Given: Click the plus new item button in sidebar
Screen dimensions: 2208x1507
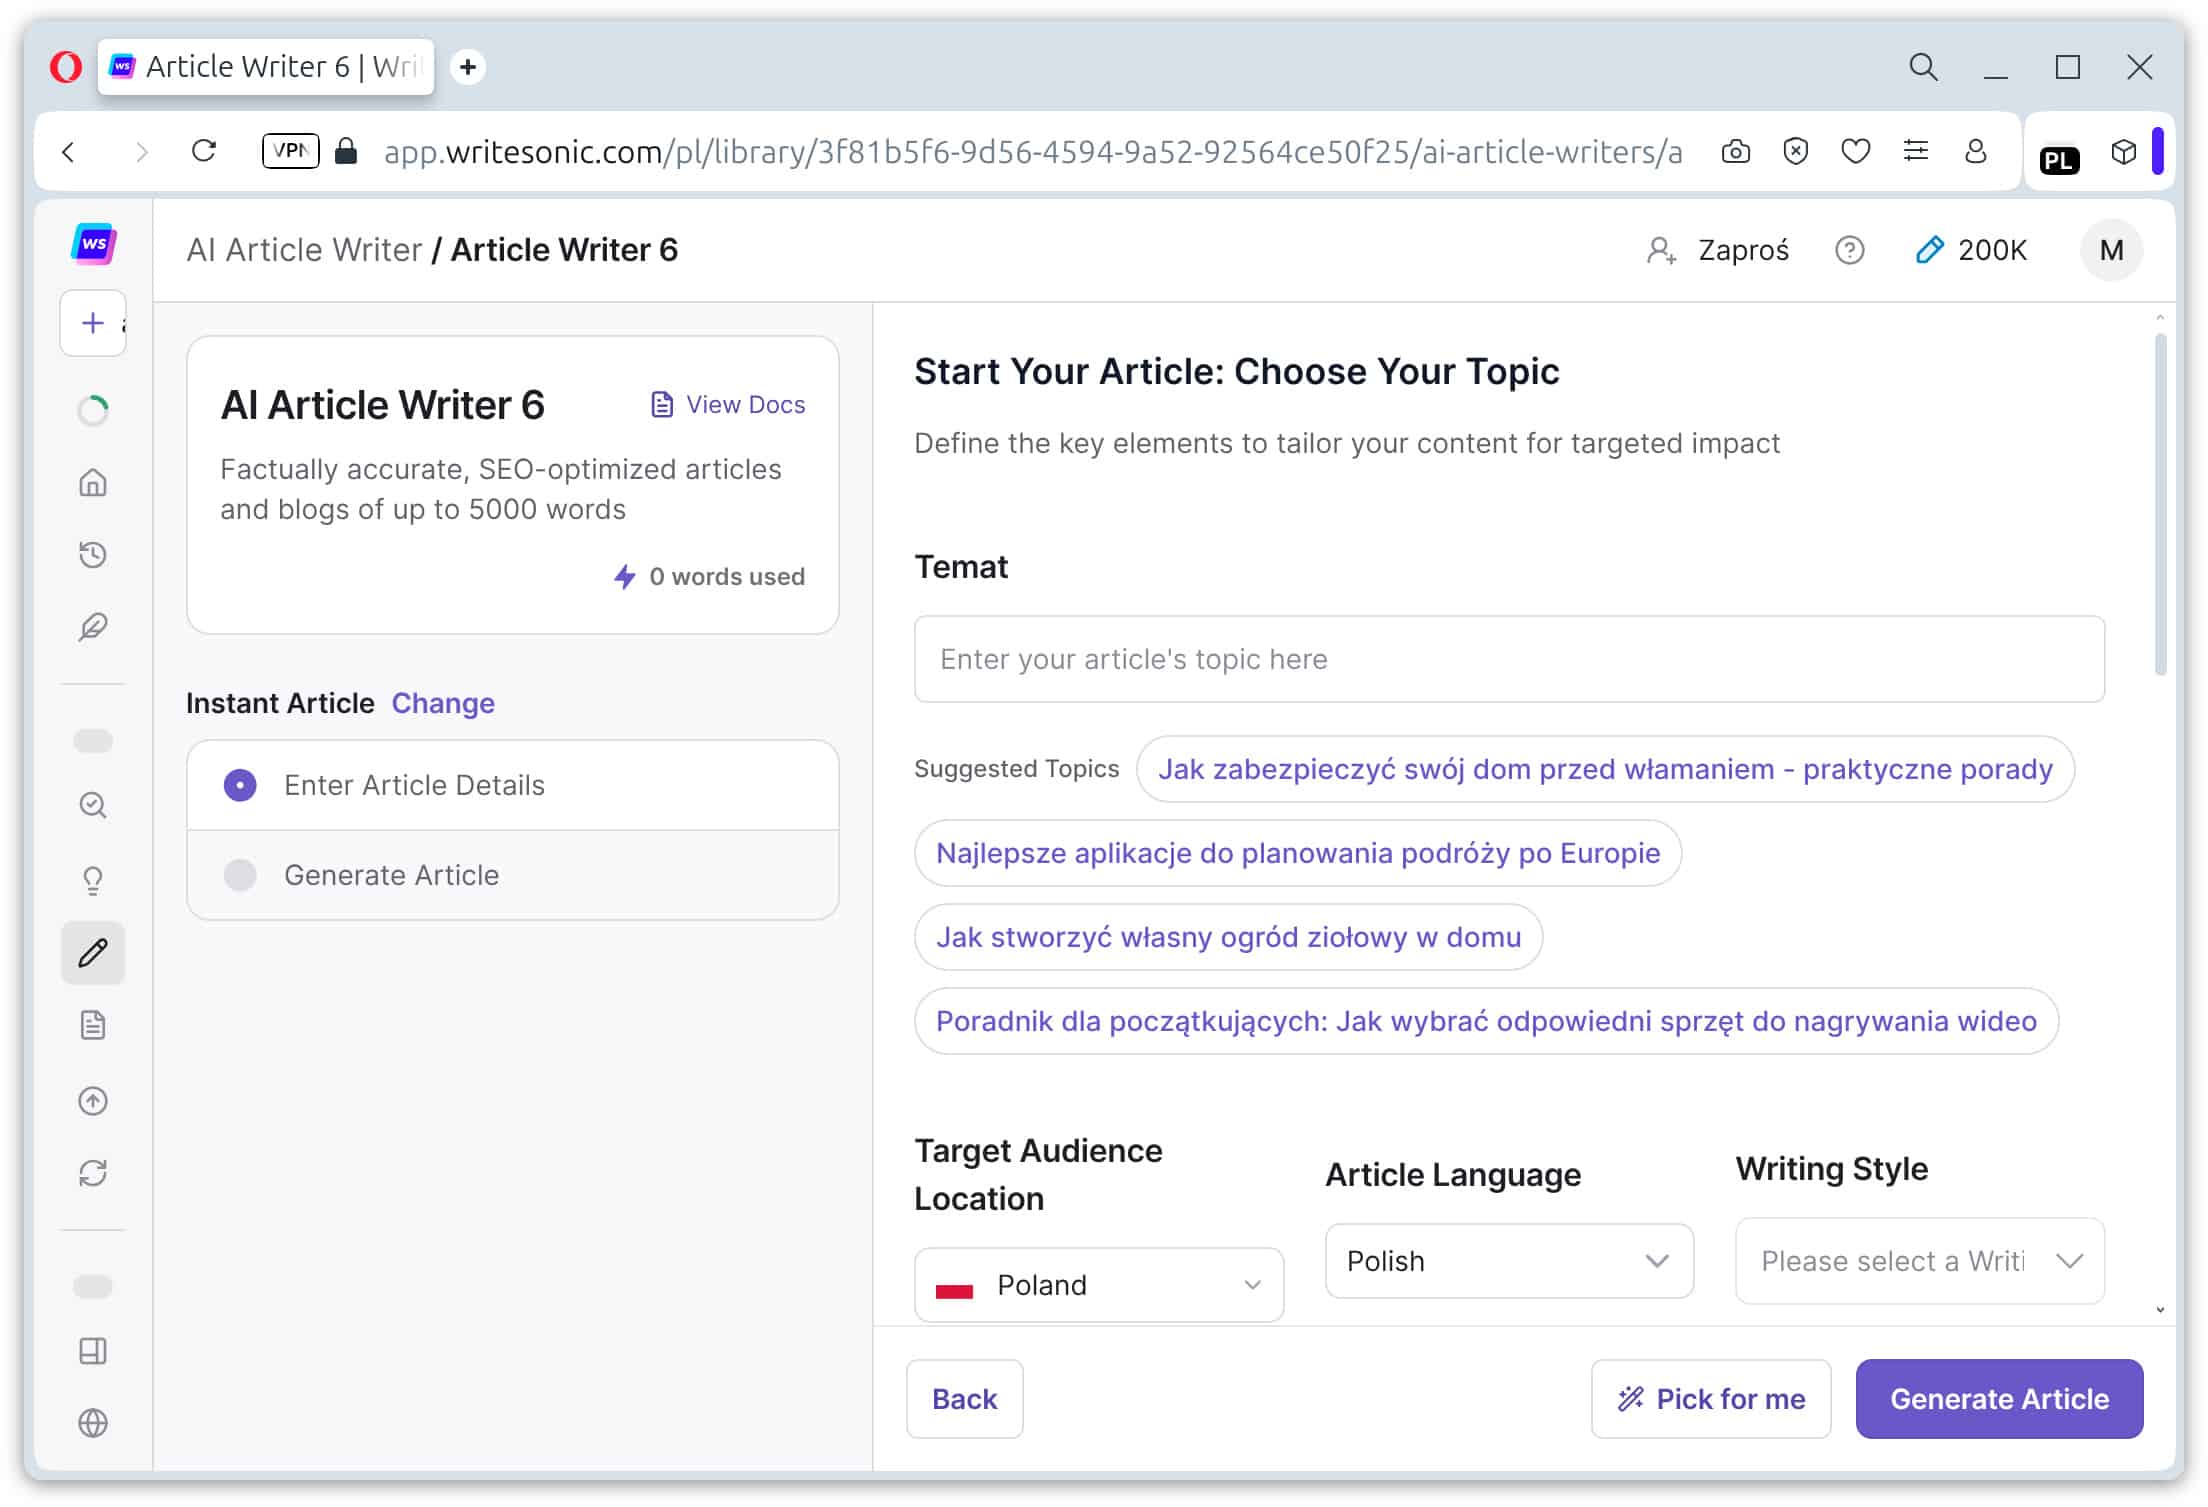Looking at the screenshot, I should (x=93, y=323).
